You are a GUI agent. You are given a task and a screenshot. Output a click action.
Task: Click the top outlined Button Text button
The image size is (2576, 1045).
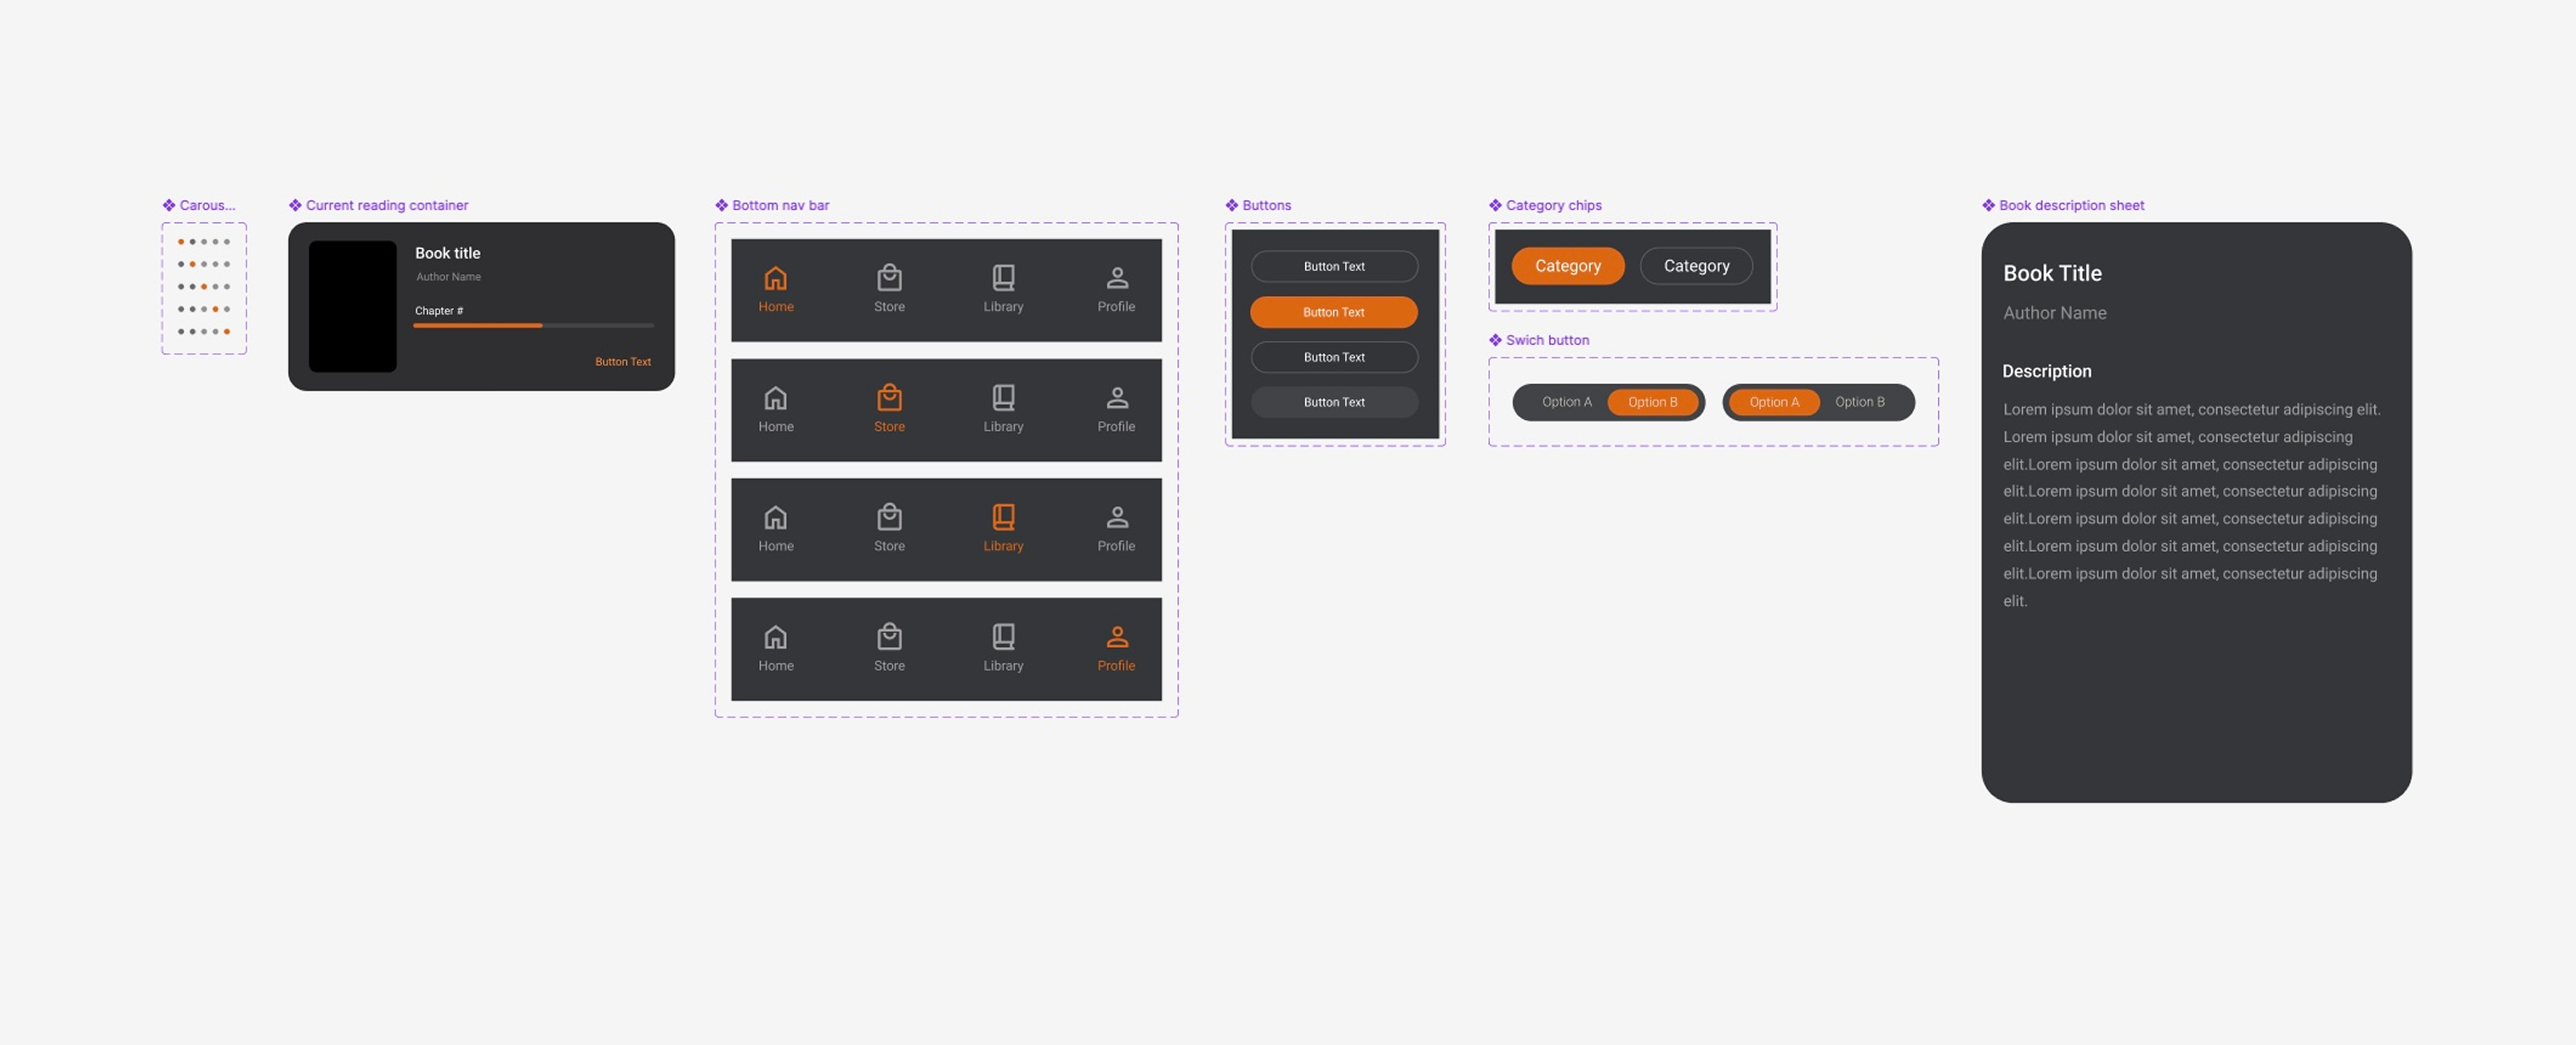pyautogui.click(x=1333, y=266)
